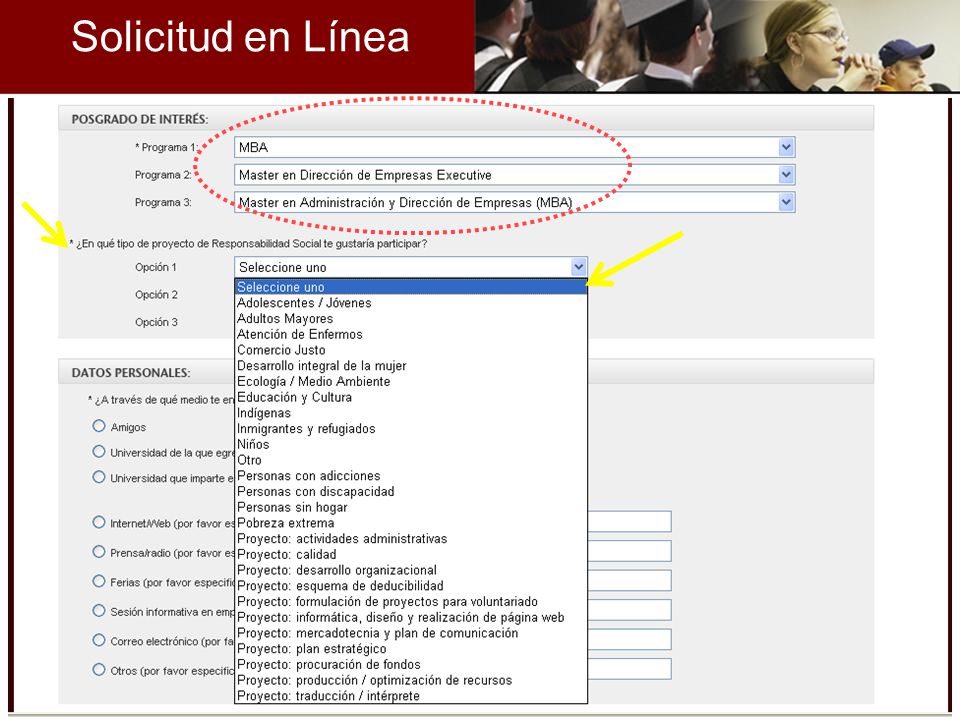Select 'Pobreza extrema' option
960x720 pixels.
click(411, 523)
